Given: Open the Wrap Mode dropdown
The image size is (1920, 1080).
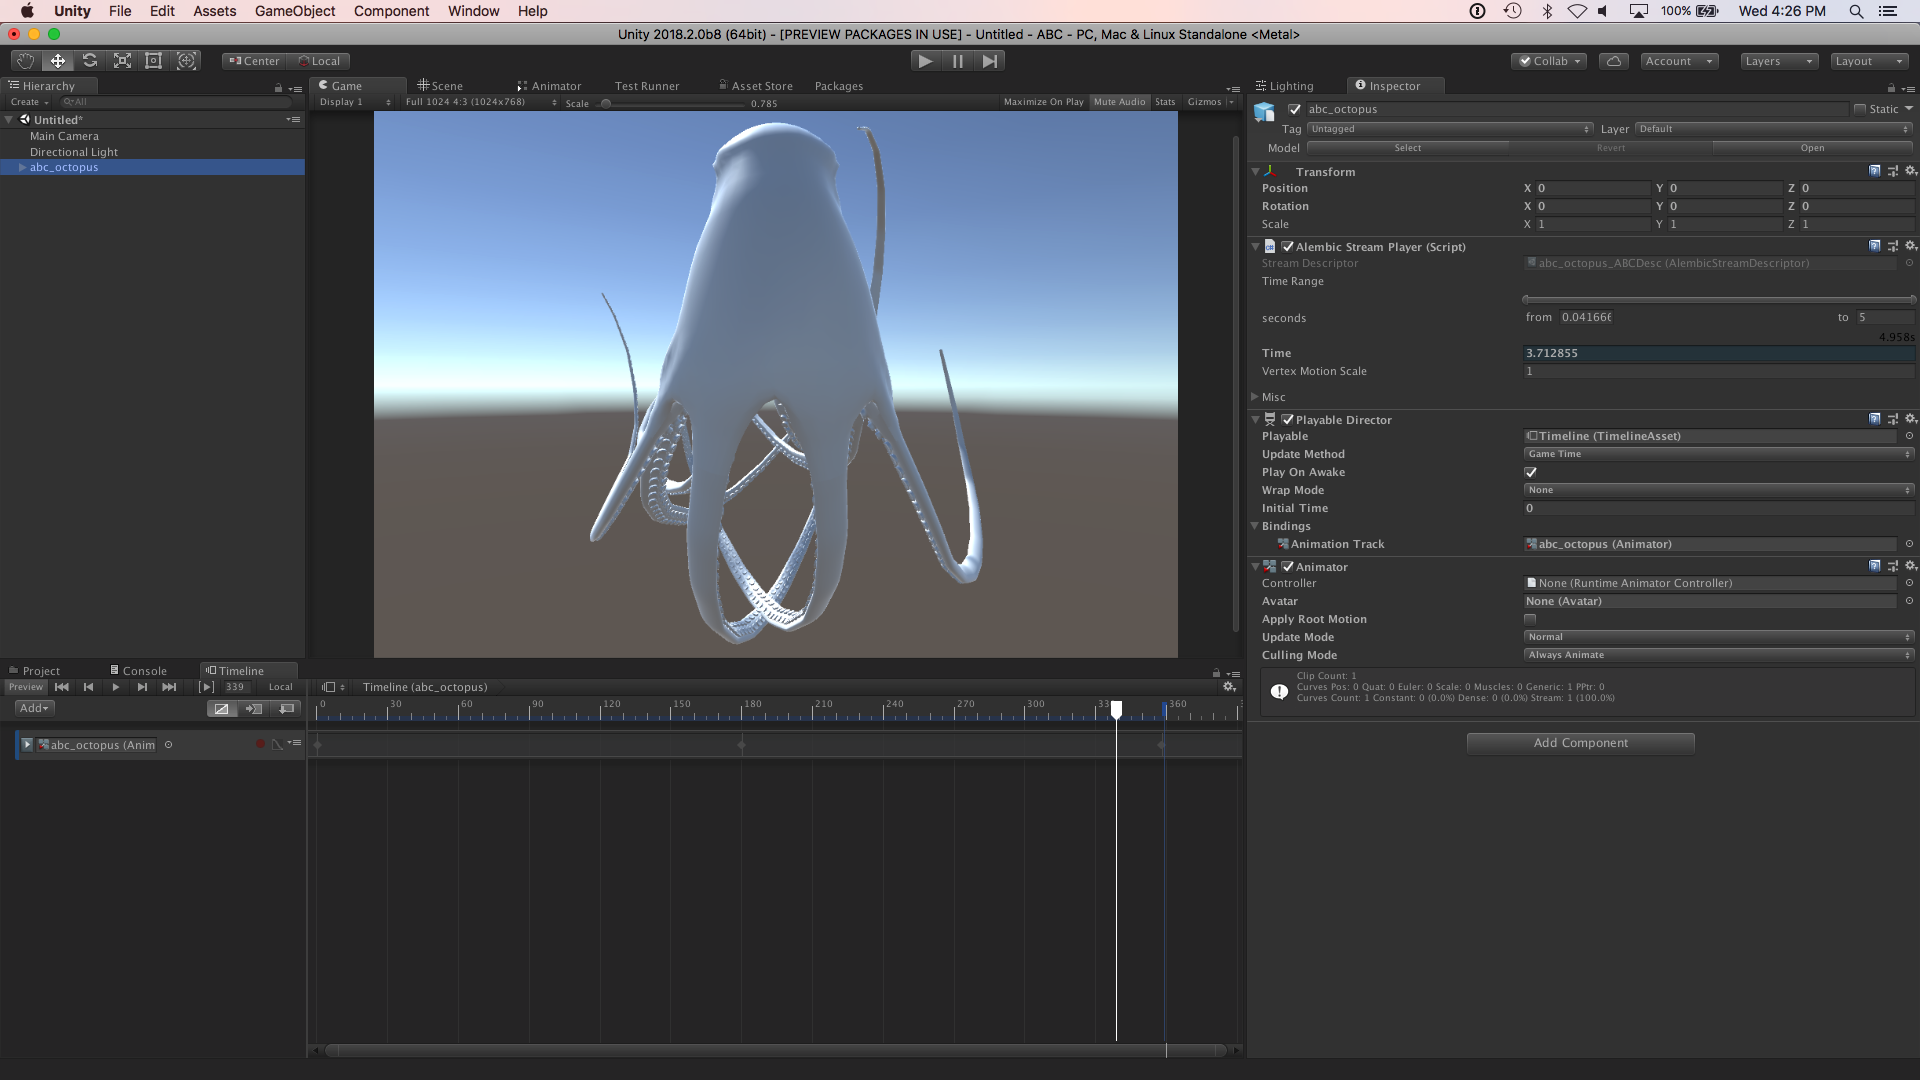Looking at the screenshot, I should point(1718,490).
